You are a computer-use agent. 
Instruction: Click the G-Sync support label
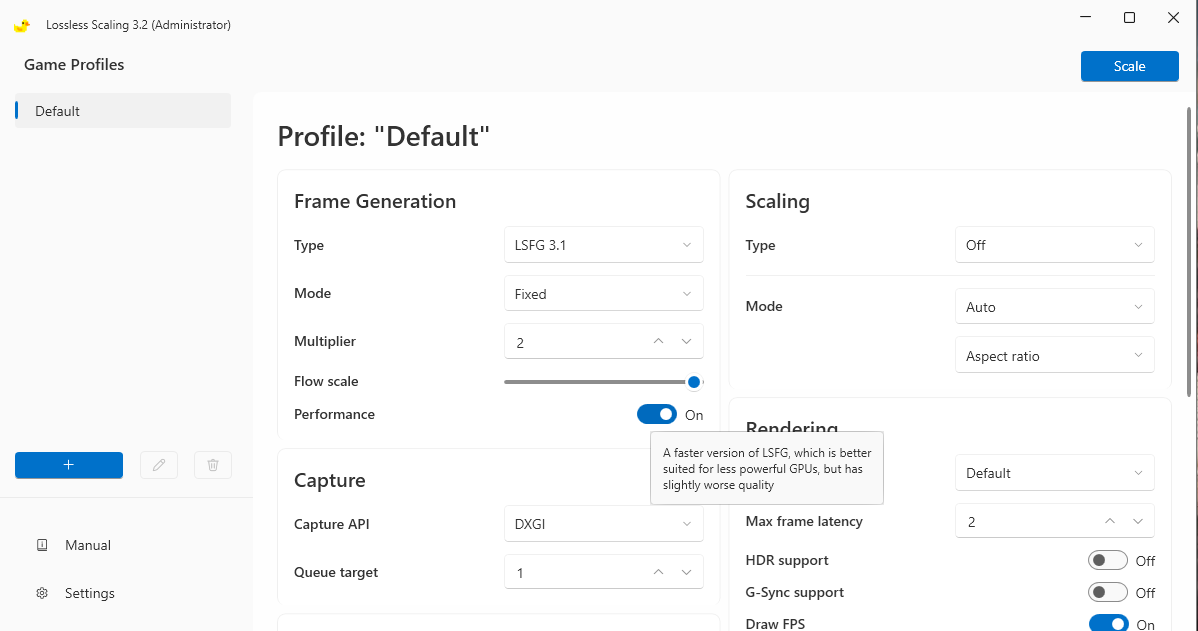[x=795, y=592]
